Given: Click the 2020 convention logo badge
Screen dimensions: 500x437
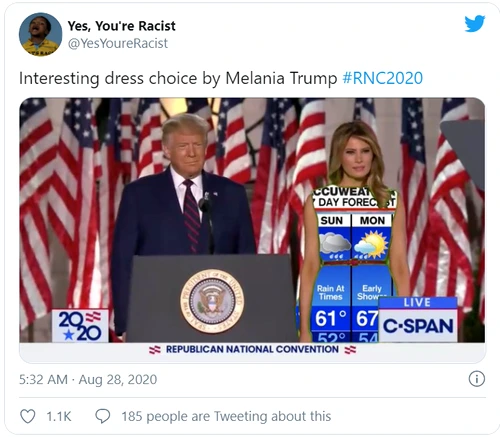Looking at the screenshot, I should tap(80, 325).
